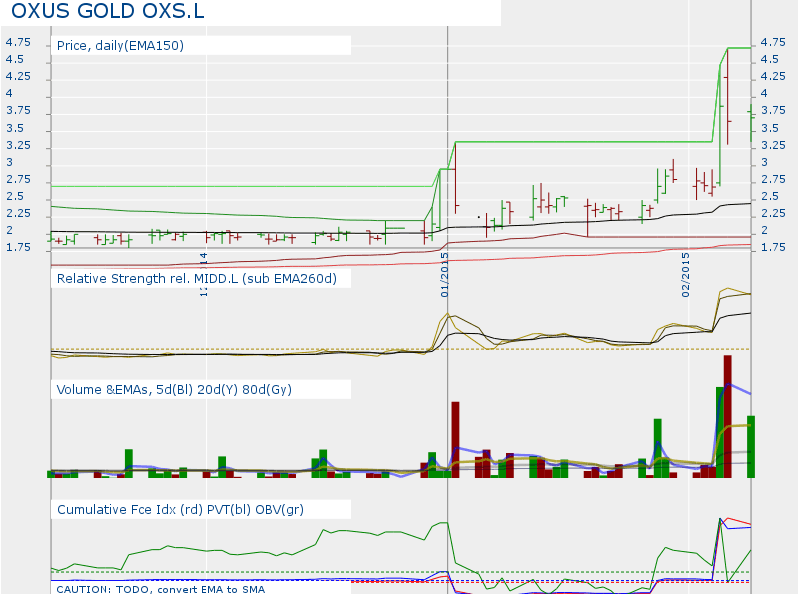Click the last green volume bar at right edge
798x594 pixels.
pyautogui.click(x=751, y=447)
